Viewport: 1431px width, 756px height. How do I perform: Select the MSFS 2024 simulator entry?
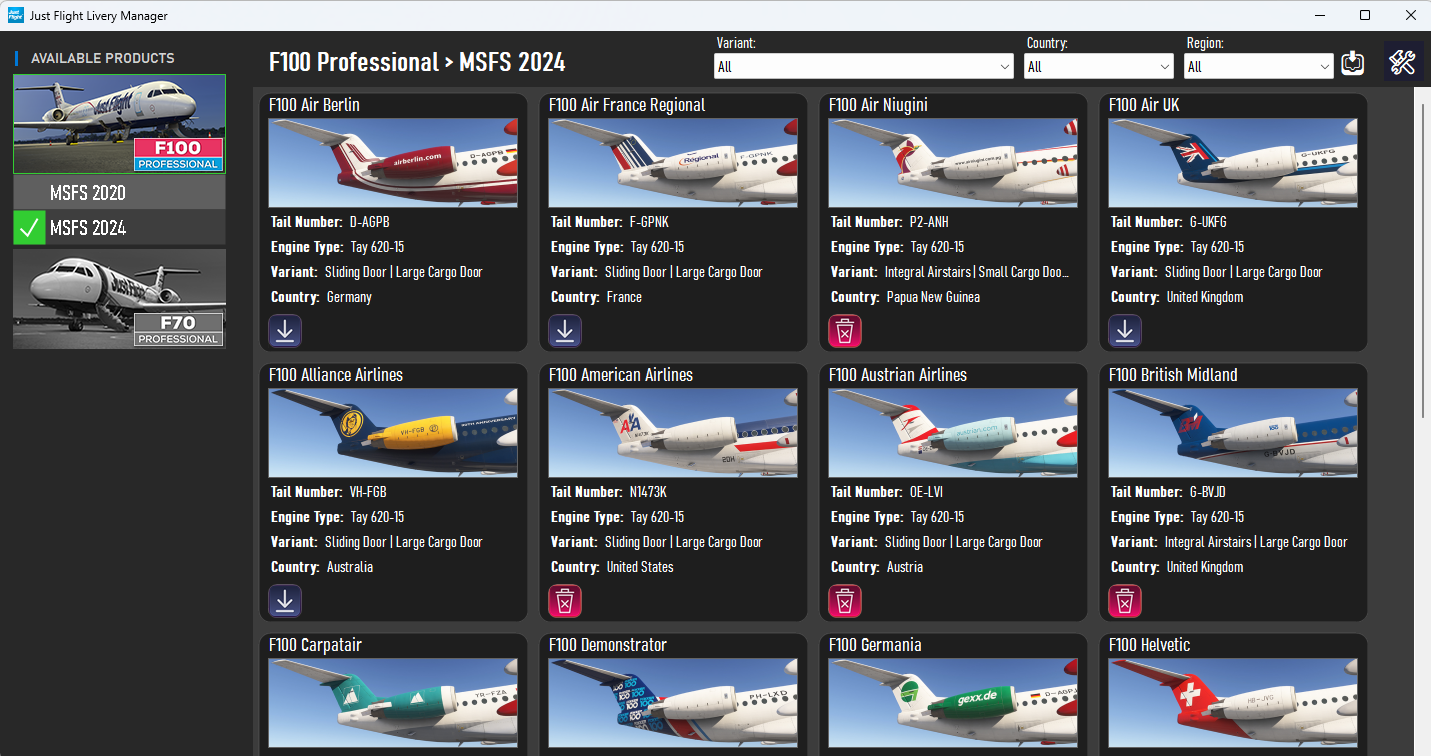(119, 228)
